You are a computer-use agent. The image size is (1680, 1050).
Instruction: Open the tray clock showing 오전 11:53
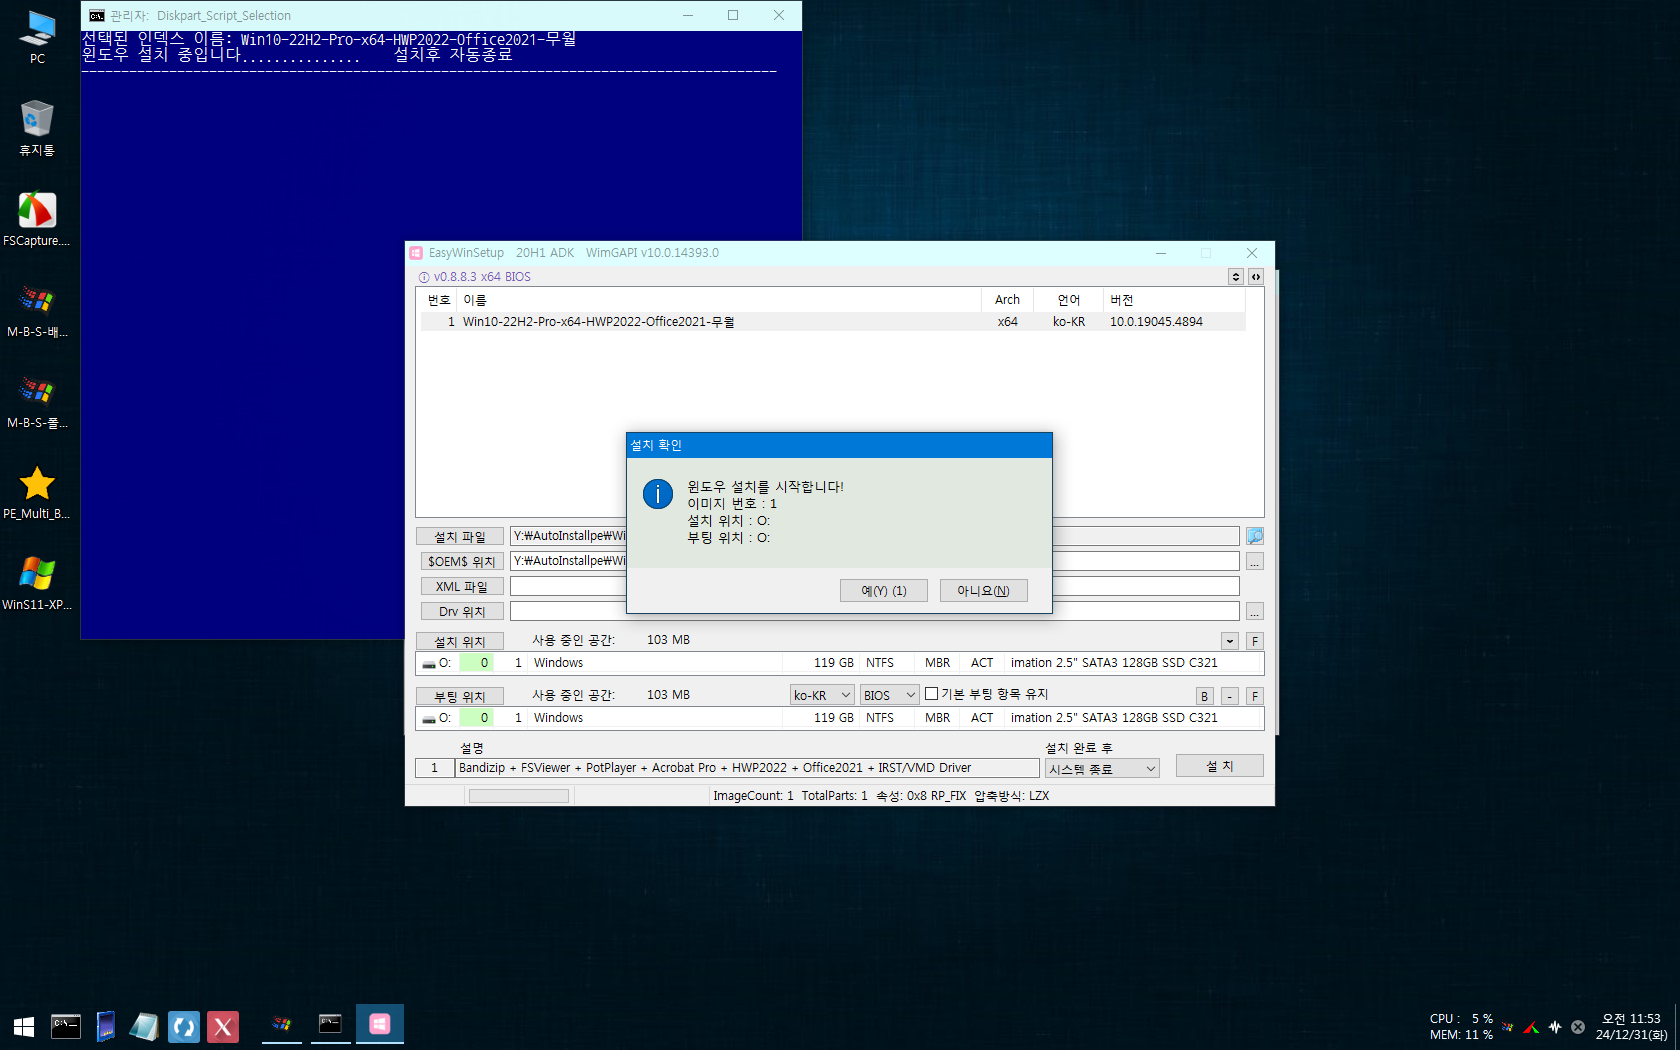[1631, 1027]
